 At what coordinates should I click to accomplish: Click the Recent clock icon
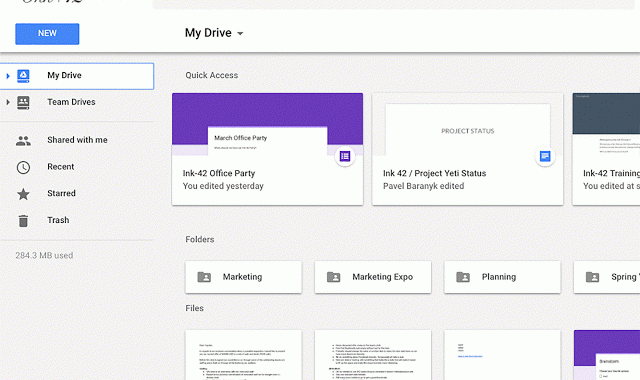pyautogui.click(x=23, y=167)
